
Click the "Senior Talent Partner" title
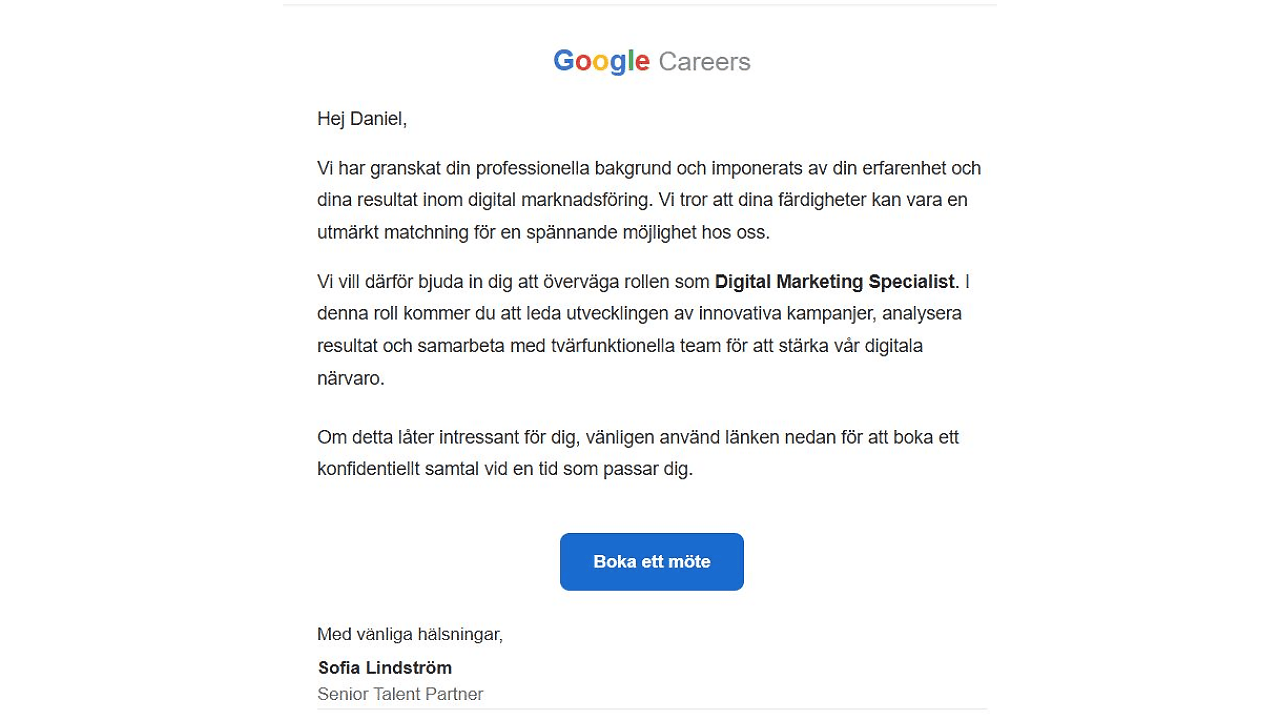pos(400,694)
